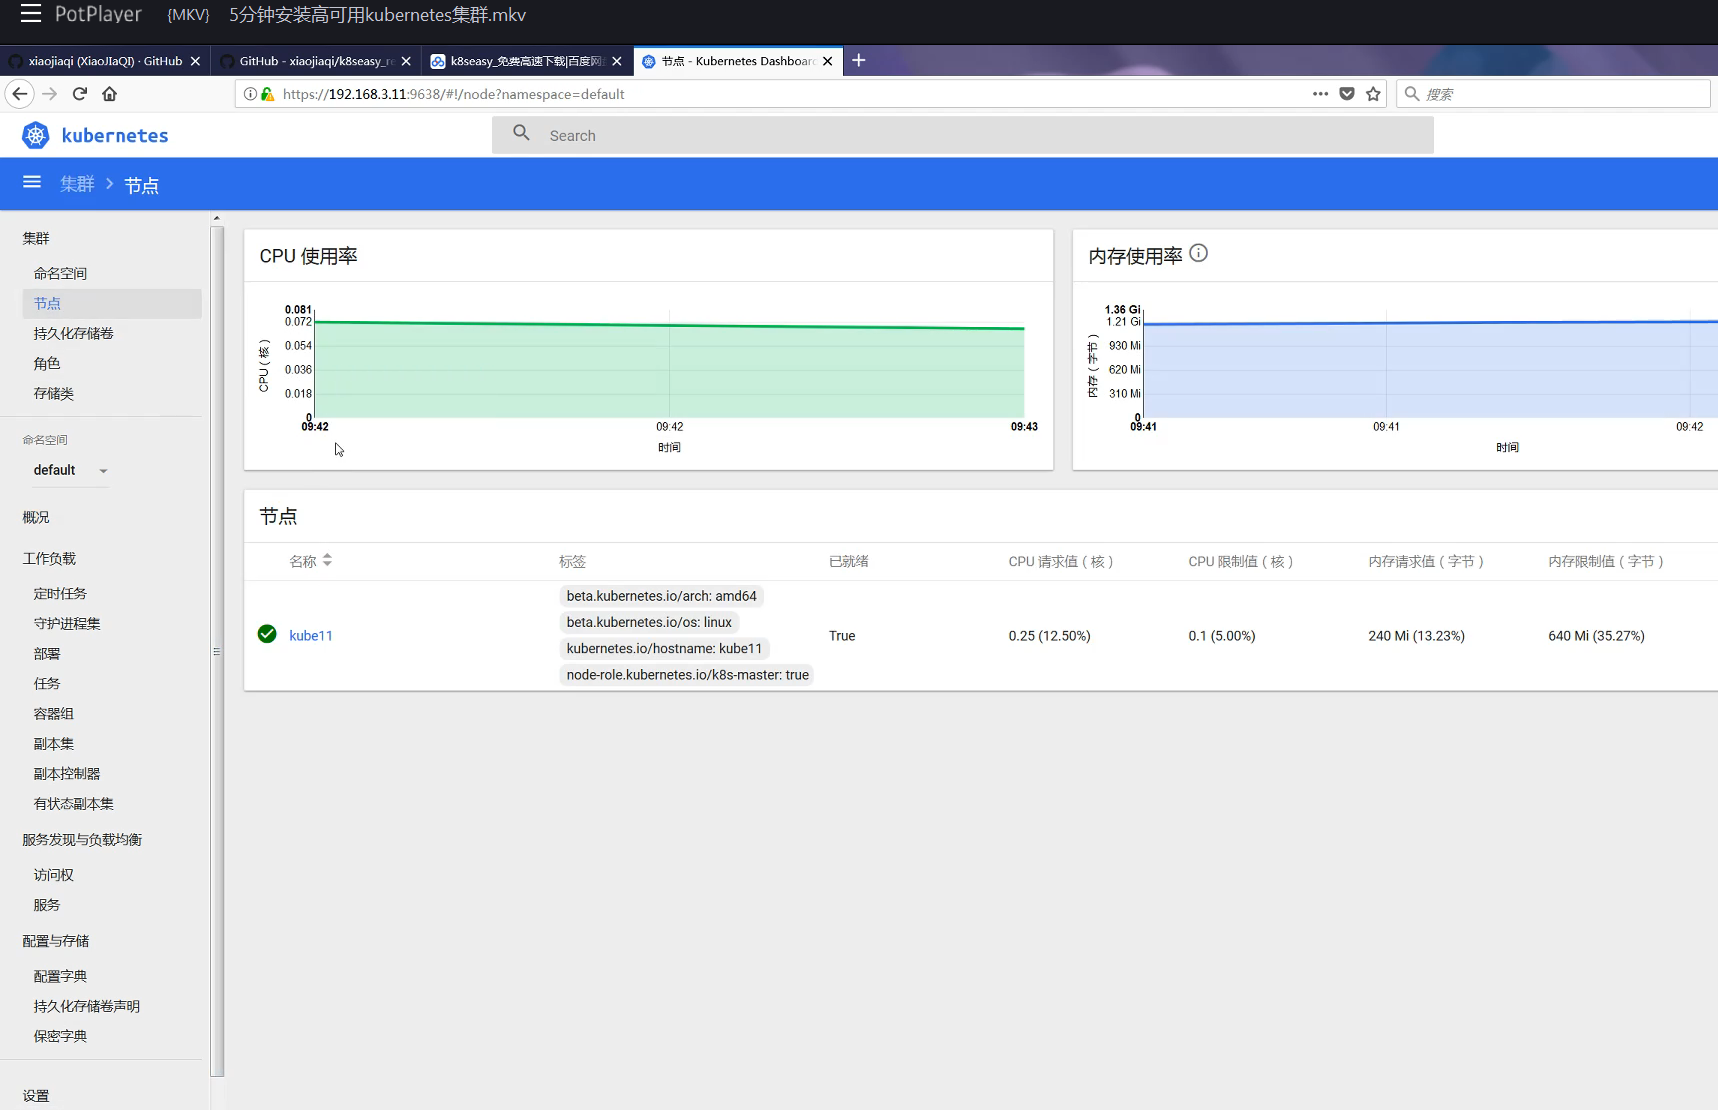This screenshot has width=1718, height=1110.
Task: Bookmark this page star icon
Action: click(1373, 94)
